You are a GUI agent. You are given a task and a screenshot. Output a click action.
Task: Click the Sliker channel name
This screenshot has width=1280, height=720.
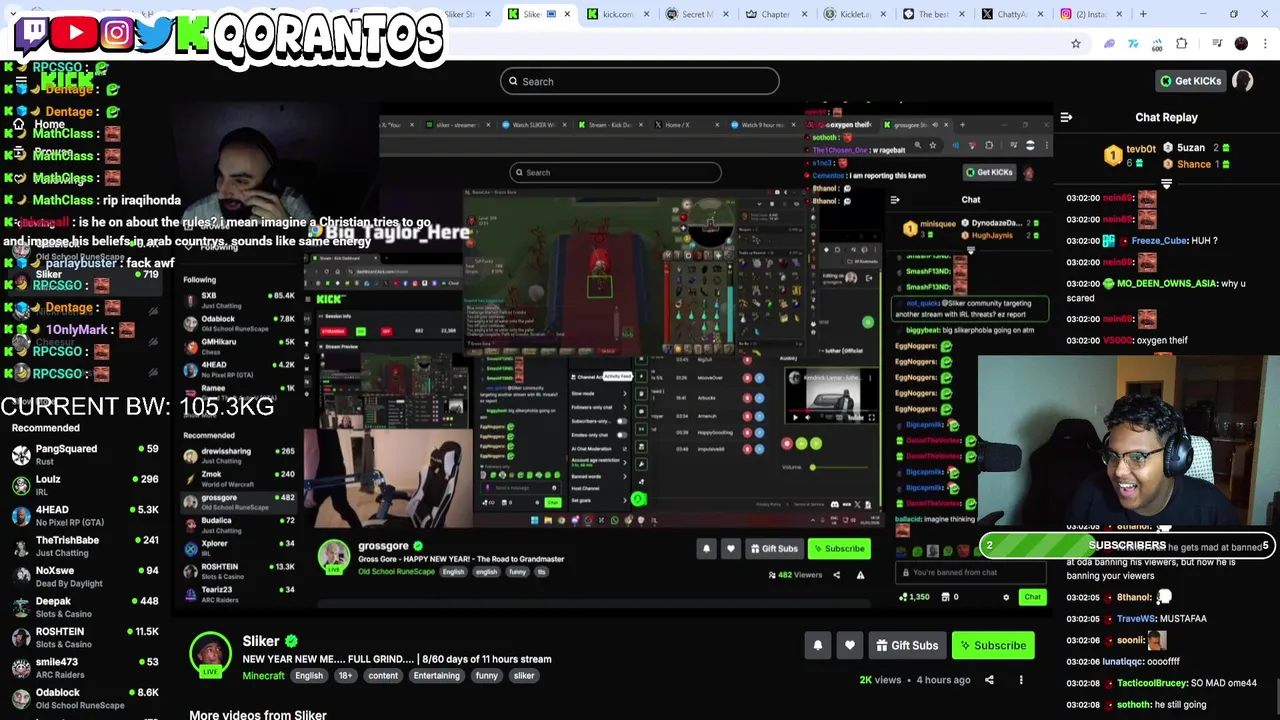[x=260, y=641]
